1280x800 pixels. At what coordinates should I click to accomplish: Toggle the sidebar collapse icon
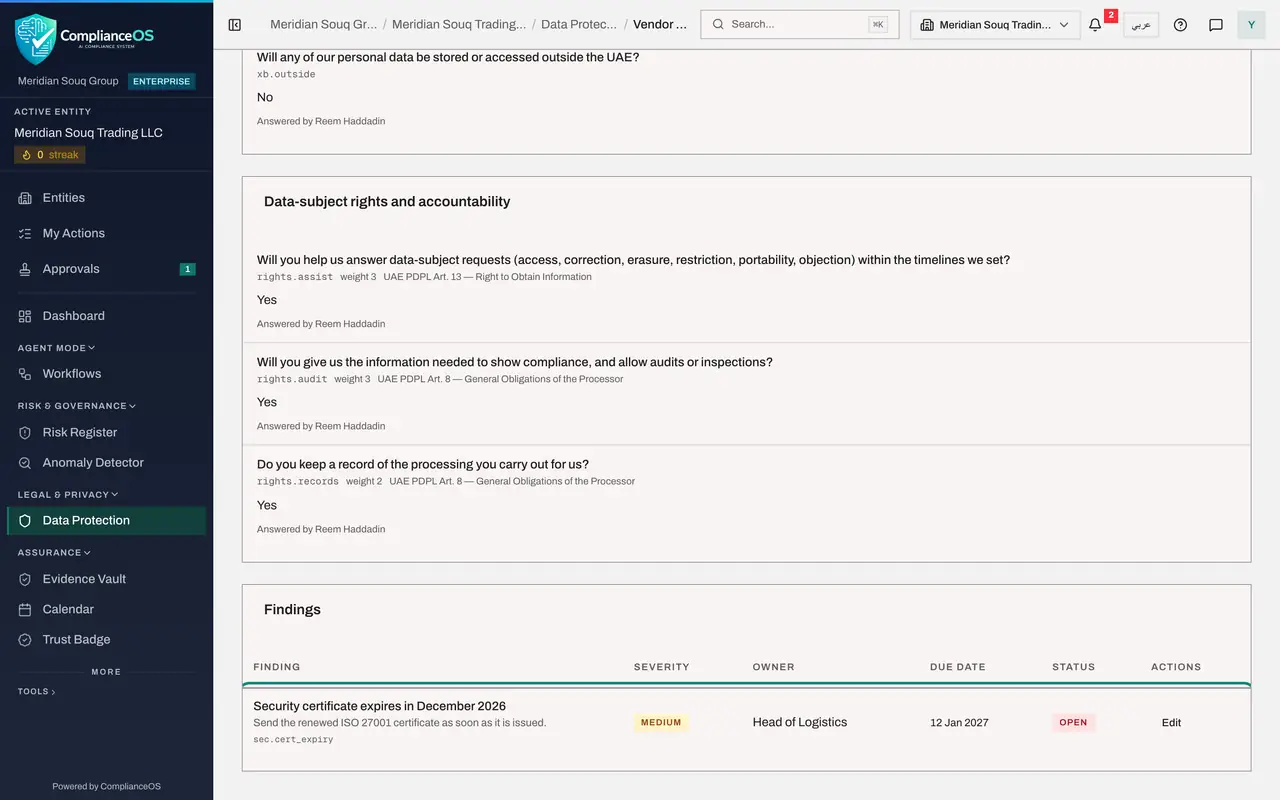point(235,25)
